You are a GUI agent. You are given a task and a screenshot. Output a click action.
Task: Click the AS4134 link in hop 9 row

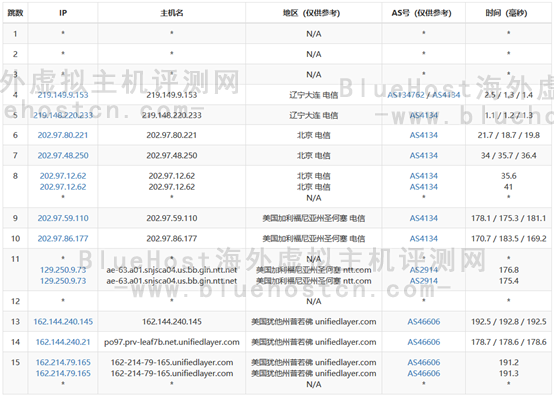coord(424,218)
